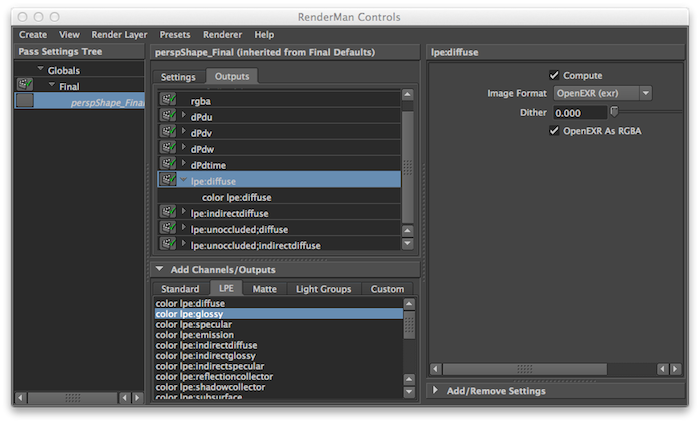Click the icon beside lpe:unoccluded;diffuse output
The width and height of the screenshot is (700, 423).
168,228
